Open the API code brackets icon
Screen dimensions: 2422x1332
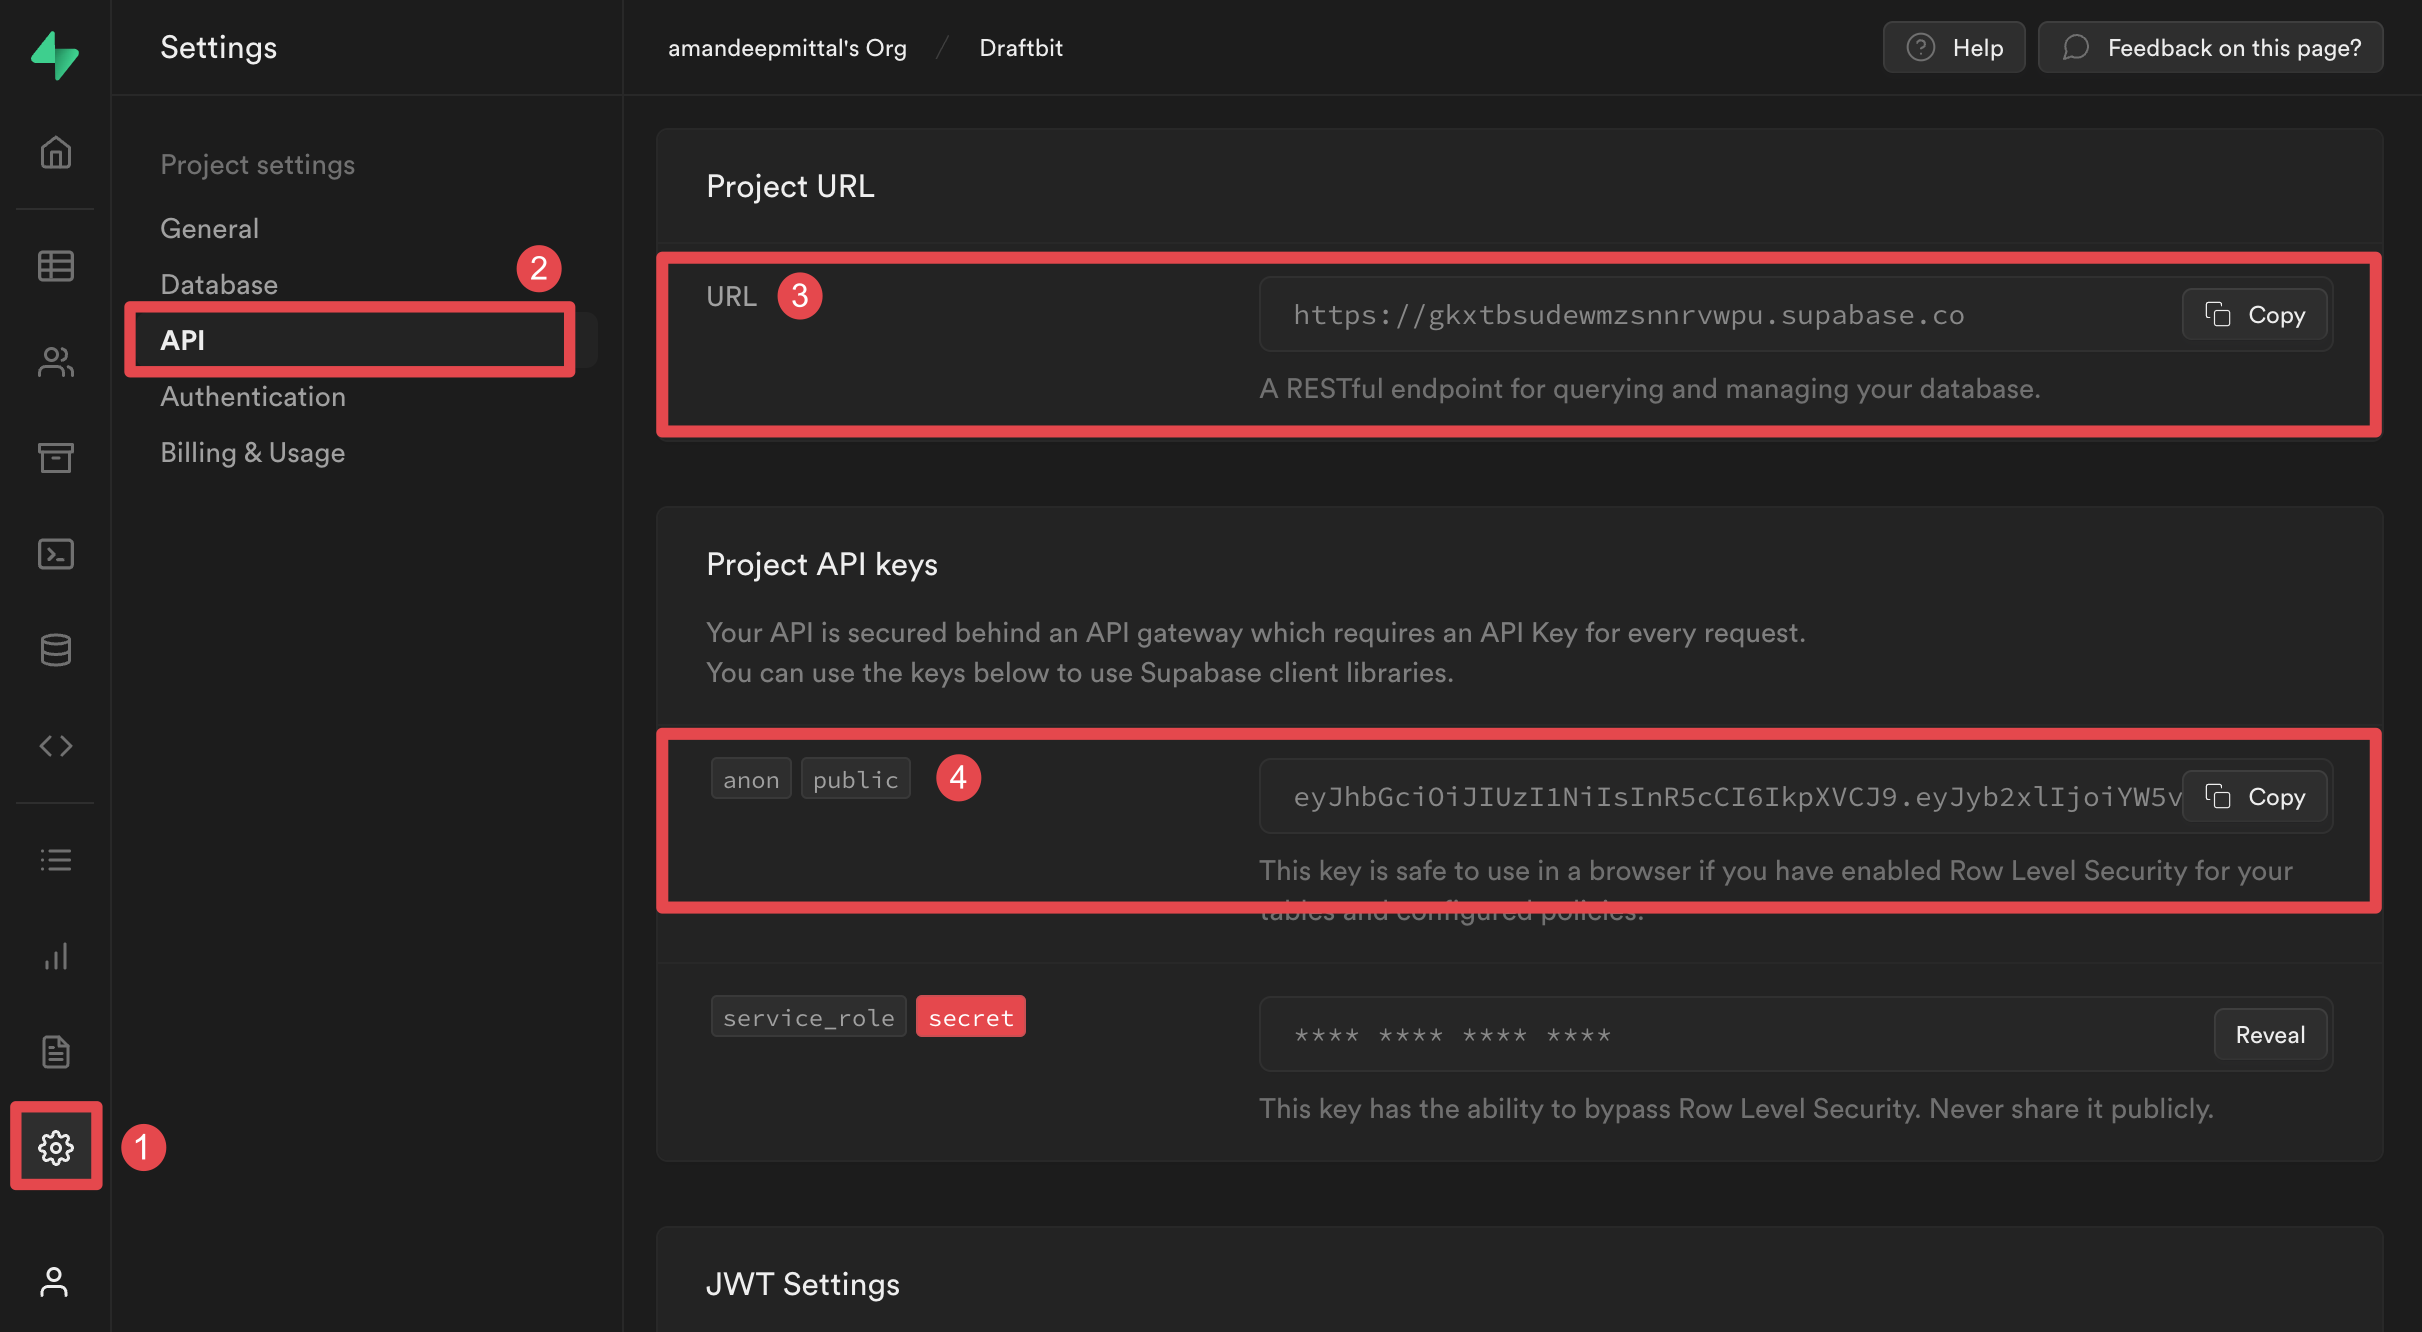[x=55, y=746]
